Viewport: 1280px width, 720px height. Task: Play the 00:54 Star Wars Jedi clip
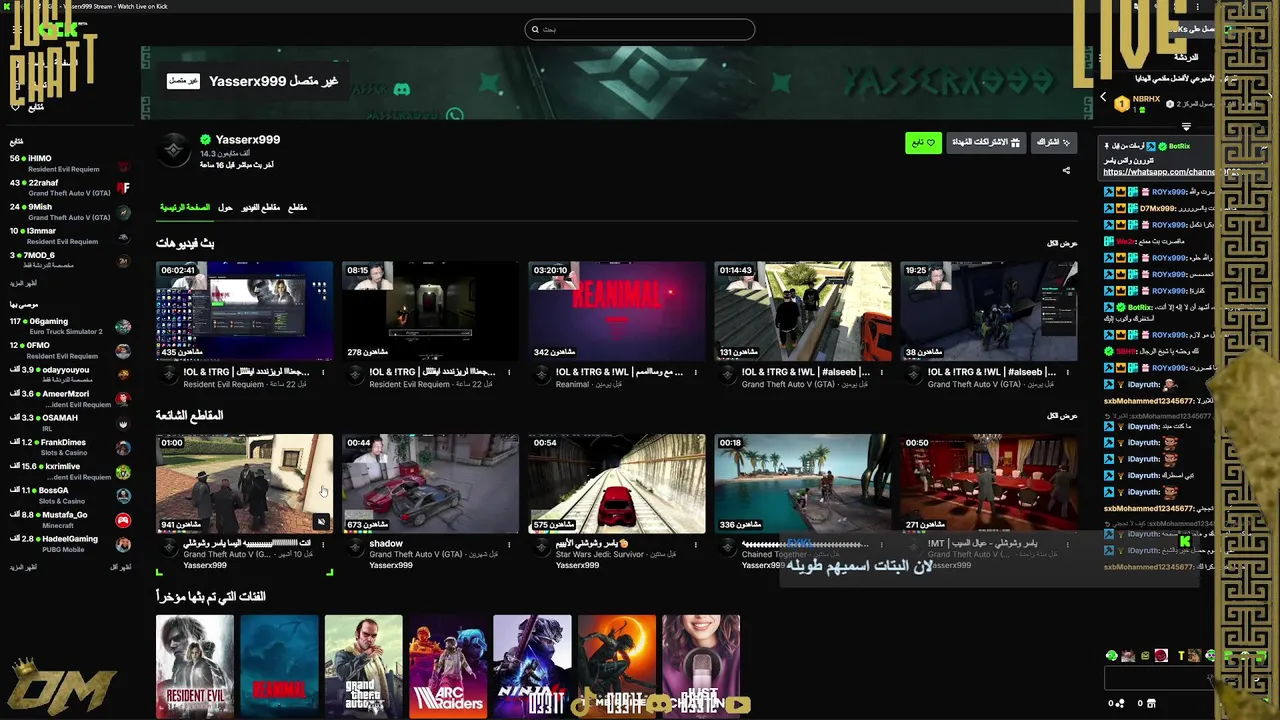point(616,483)
